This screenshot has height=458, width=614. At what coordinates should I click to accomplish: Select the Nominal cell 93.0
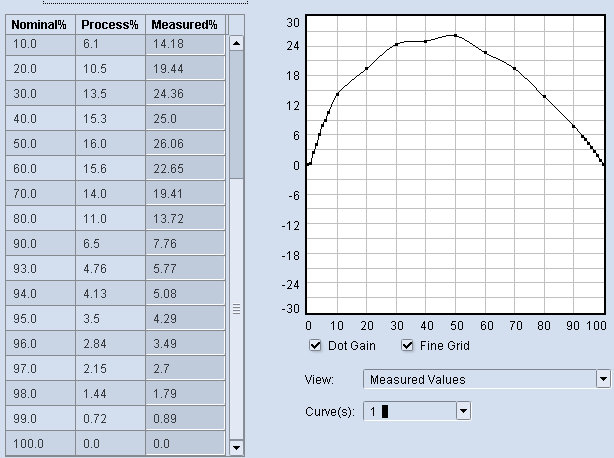(x=40, y=269)
